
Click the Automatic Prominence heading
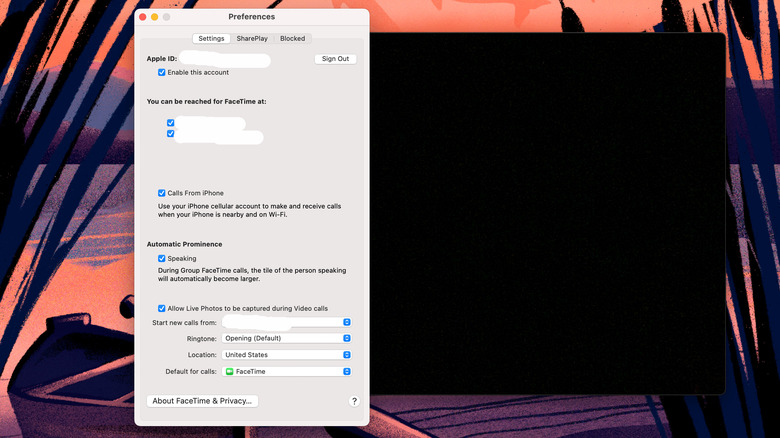tap(185, 244)
